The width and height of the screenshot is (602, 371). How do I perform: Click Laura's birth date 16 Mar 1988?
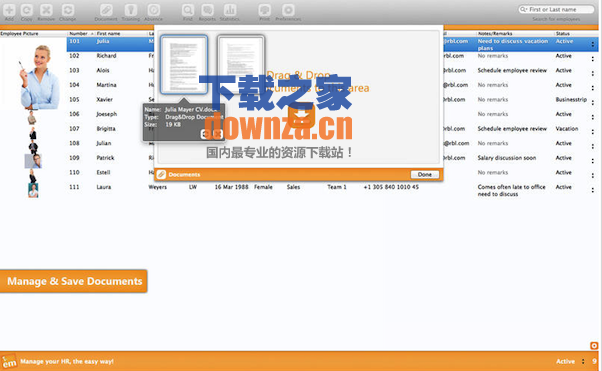[231, 187]
